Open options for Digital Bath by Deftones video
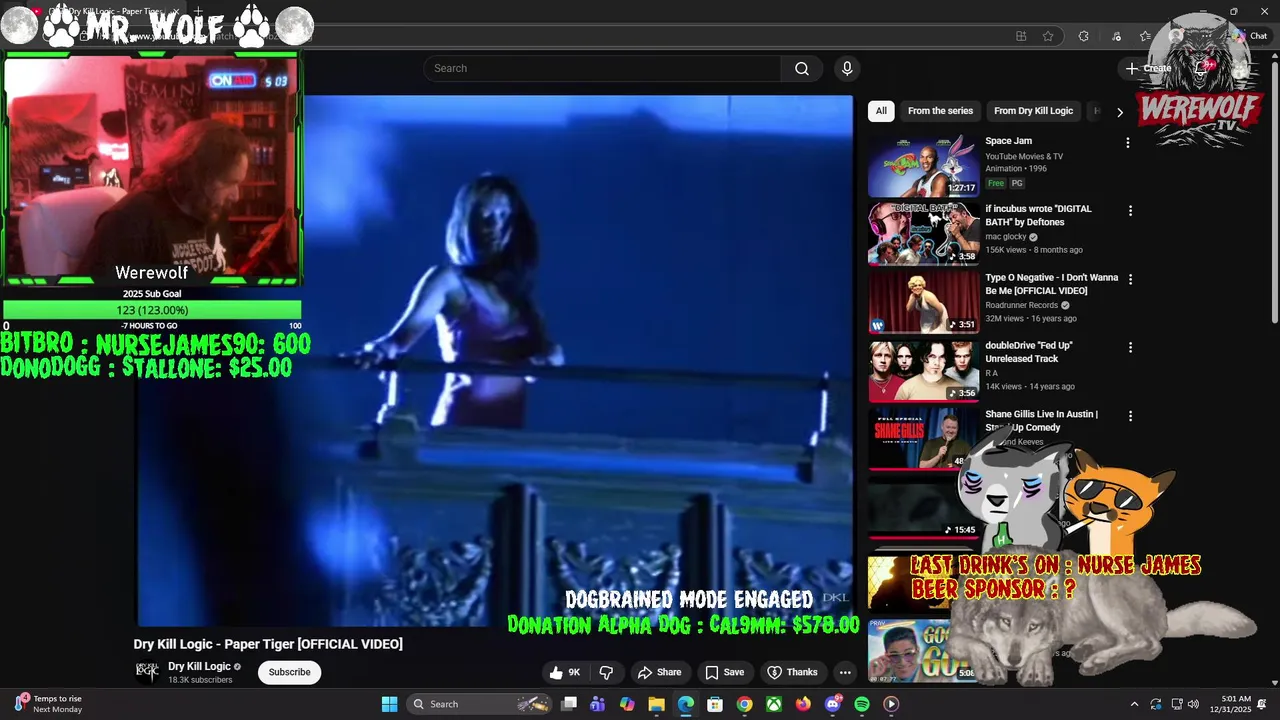Screen dimensions: 1280x720 [x=1130, y=211]
